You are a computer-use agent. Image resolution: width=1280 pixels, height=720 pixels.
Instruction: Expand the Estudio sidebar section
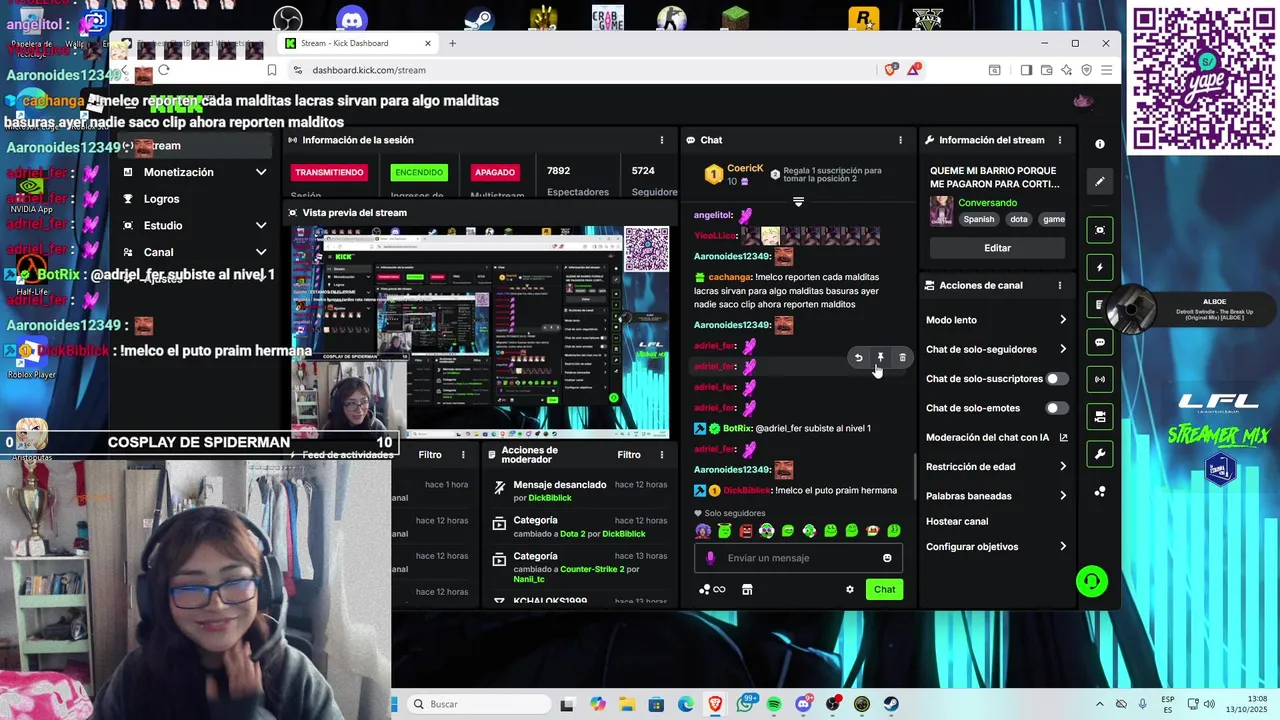pos(261,225)
